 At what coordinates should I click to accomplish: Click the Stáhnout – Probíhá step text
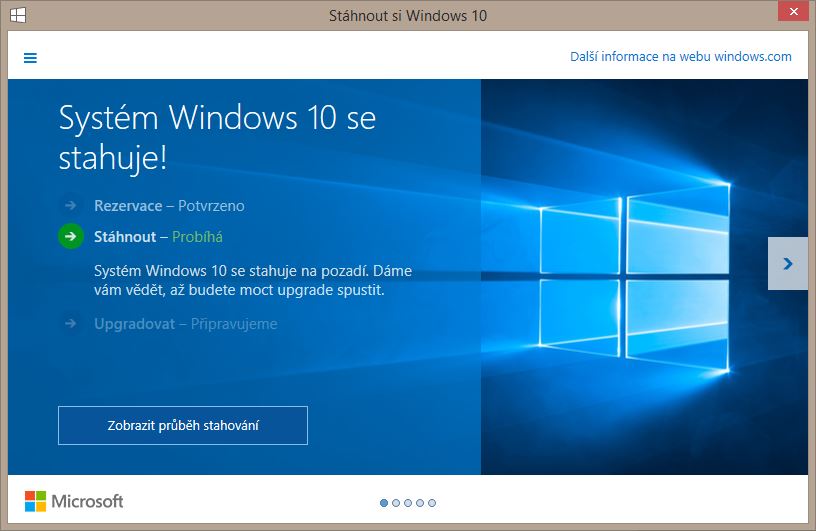point(158,237)
